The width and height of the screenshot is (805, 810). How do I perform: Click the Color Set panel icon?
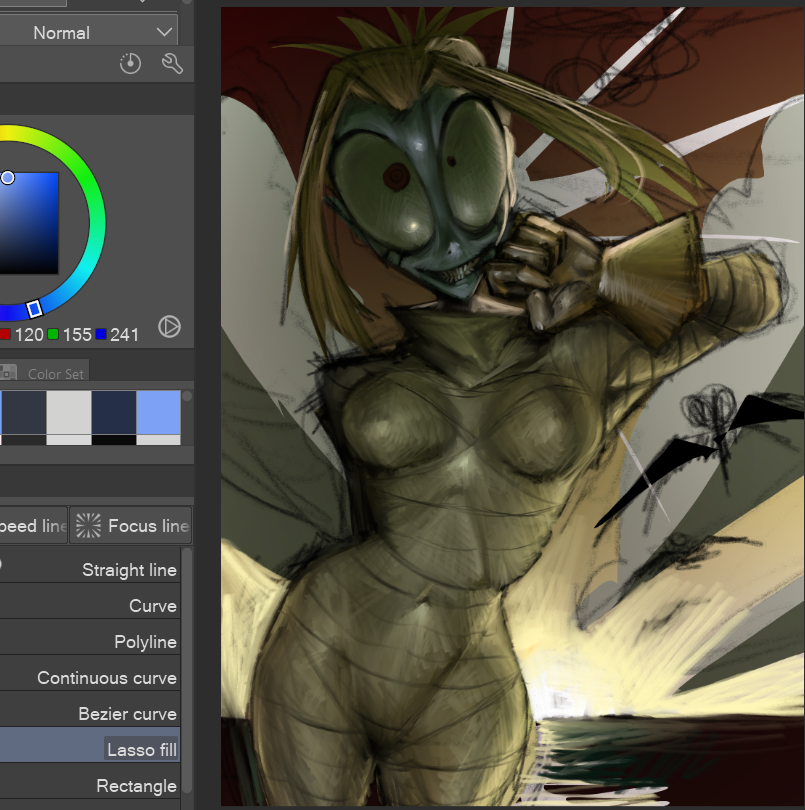7,372
